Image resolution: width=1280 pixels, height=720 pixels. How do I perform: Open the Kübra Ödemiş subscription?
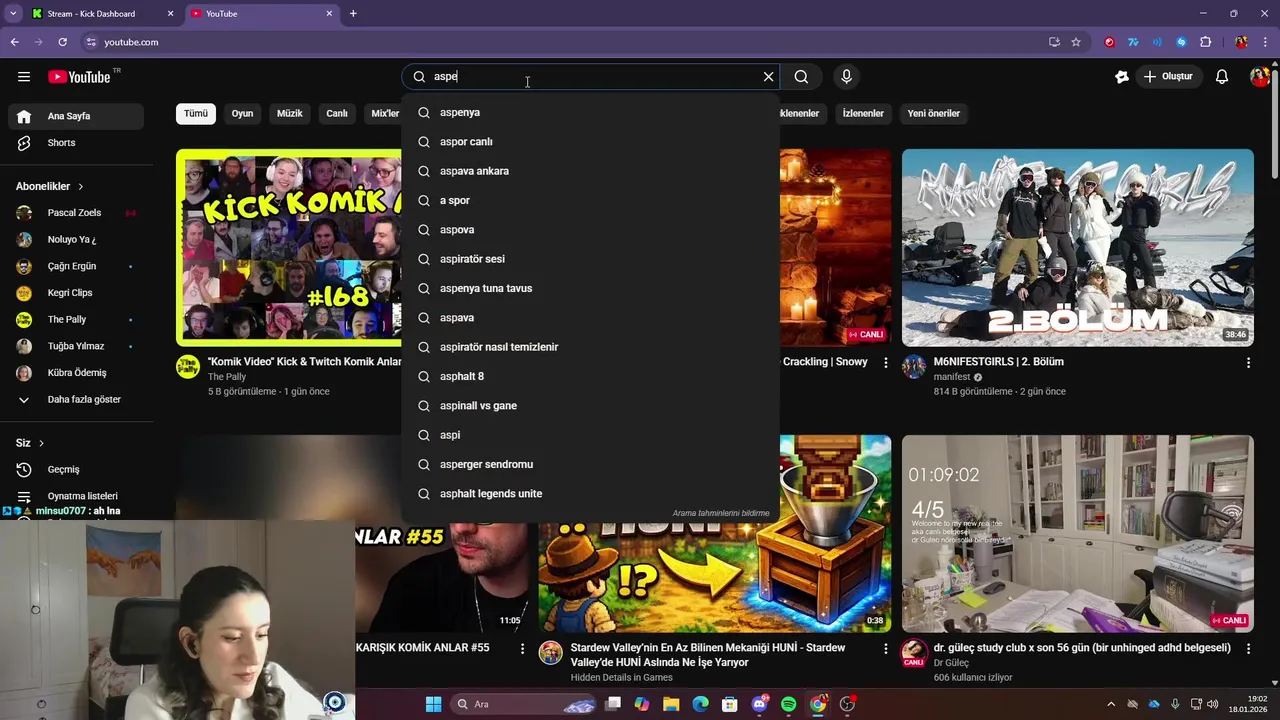click(76, 373)
